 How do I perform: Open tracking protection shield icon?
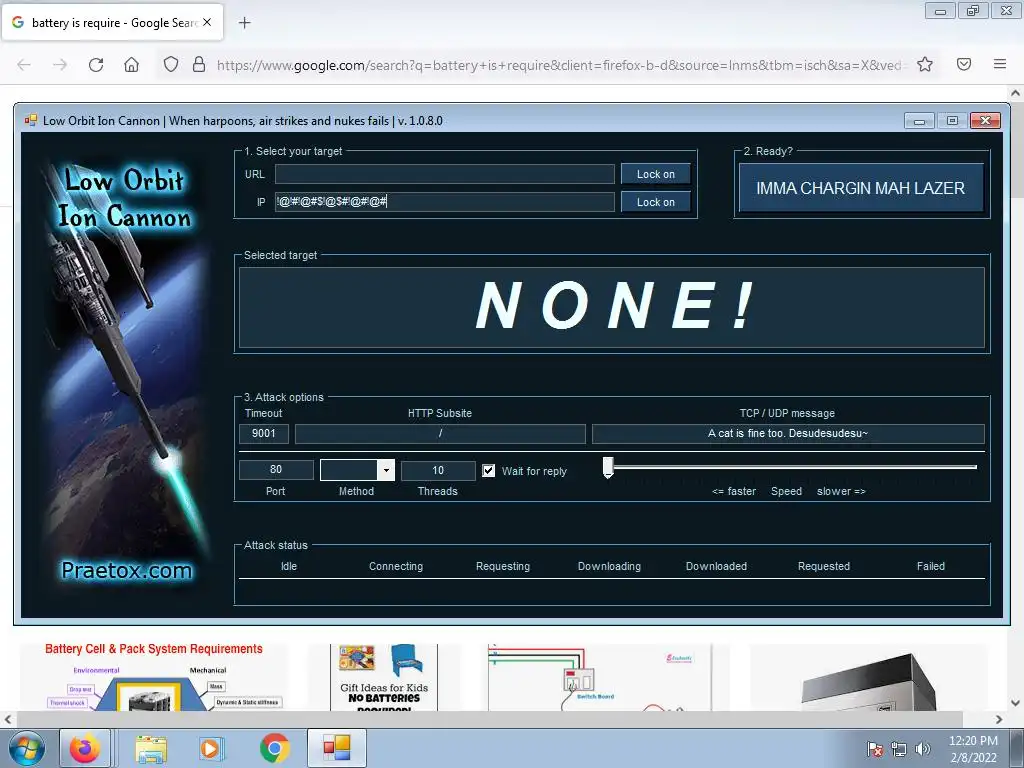point(170,64)
